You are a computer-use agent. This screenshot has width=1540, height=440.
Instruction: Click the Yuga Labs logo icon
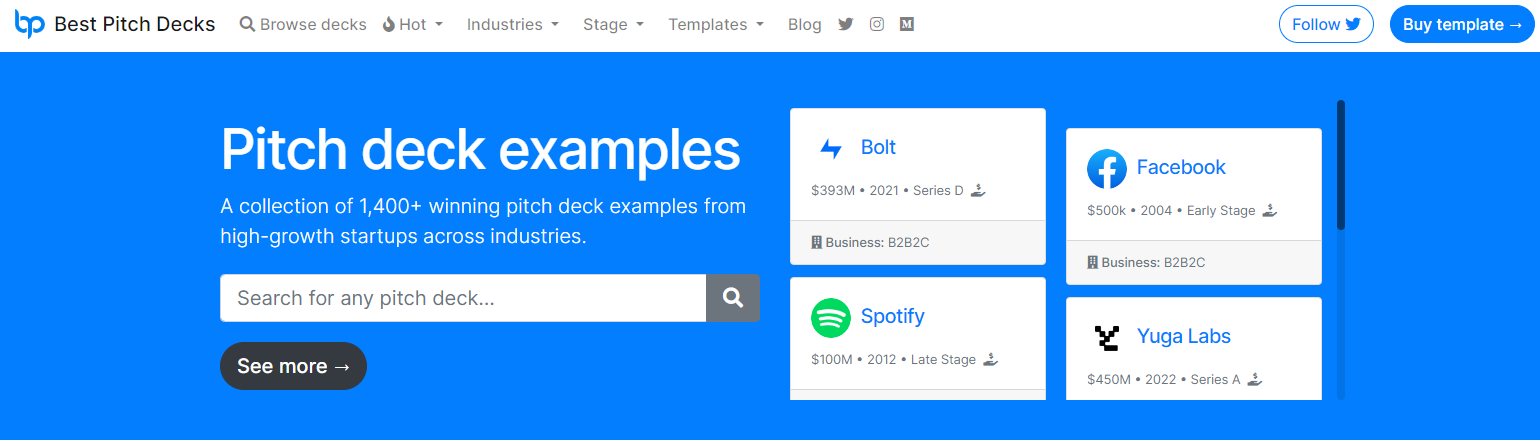pos(1107,338)
